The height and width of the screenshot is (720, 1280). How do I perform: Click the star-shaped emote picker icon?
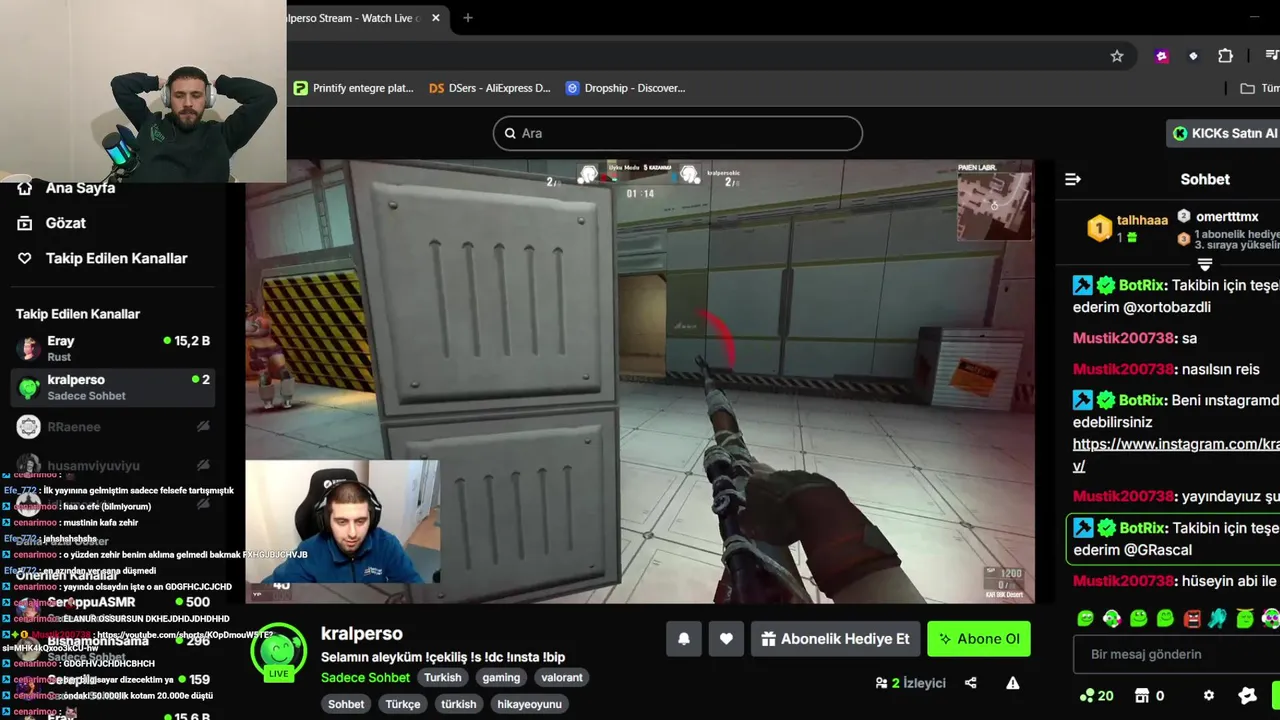(x=1247, y=695)
